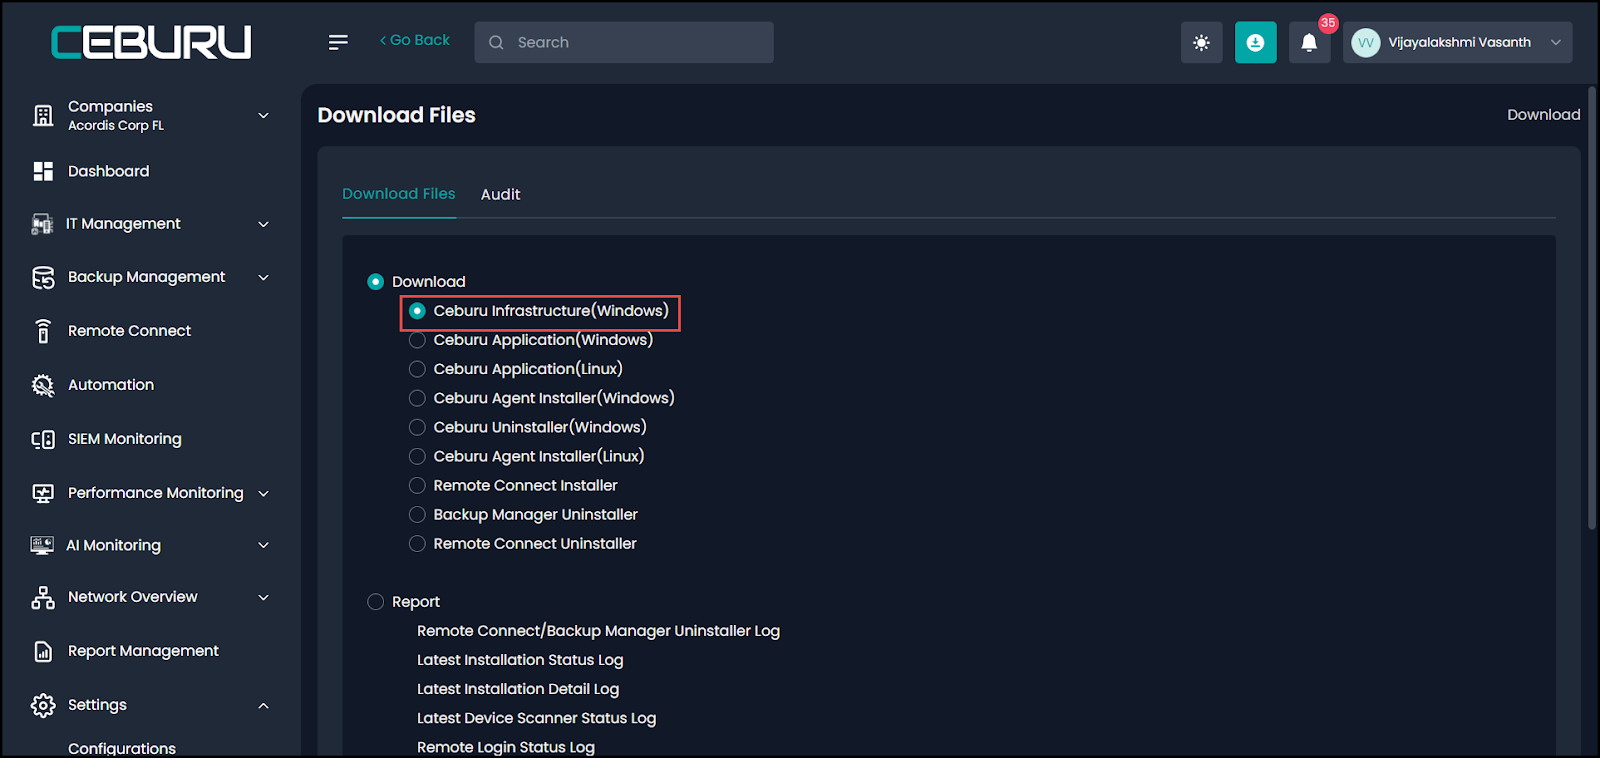Expand the Performance Monitoring chevron
Image resolution: width=1600 pixels, height=758 pixels.
click(x=263, y=493)
